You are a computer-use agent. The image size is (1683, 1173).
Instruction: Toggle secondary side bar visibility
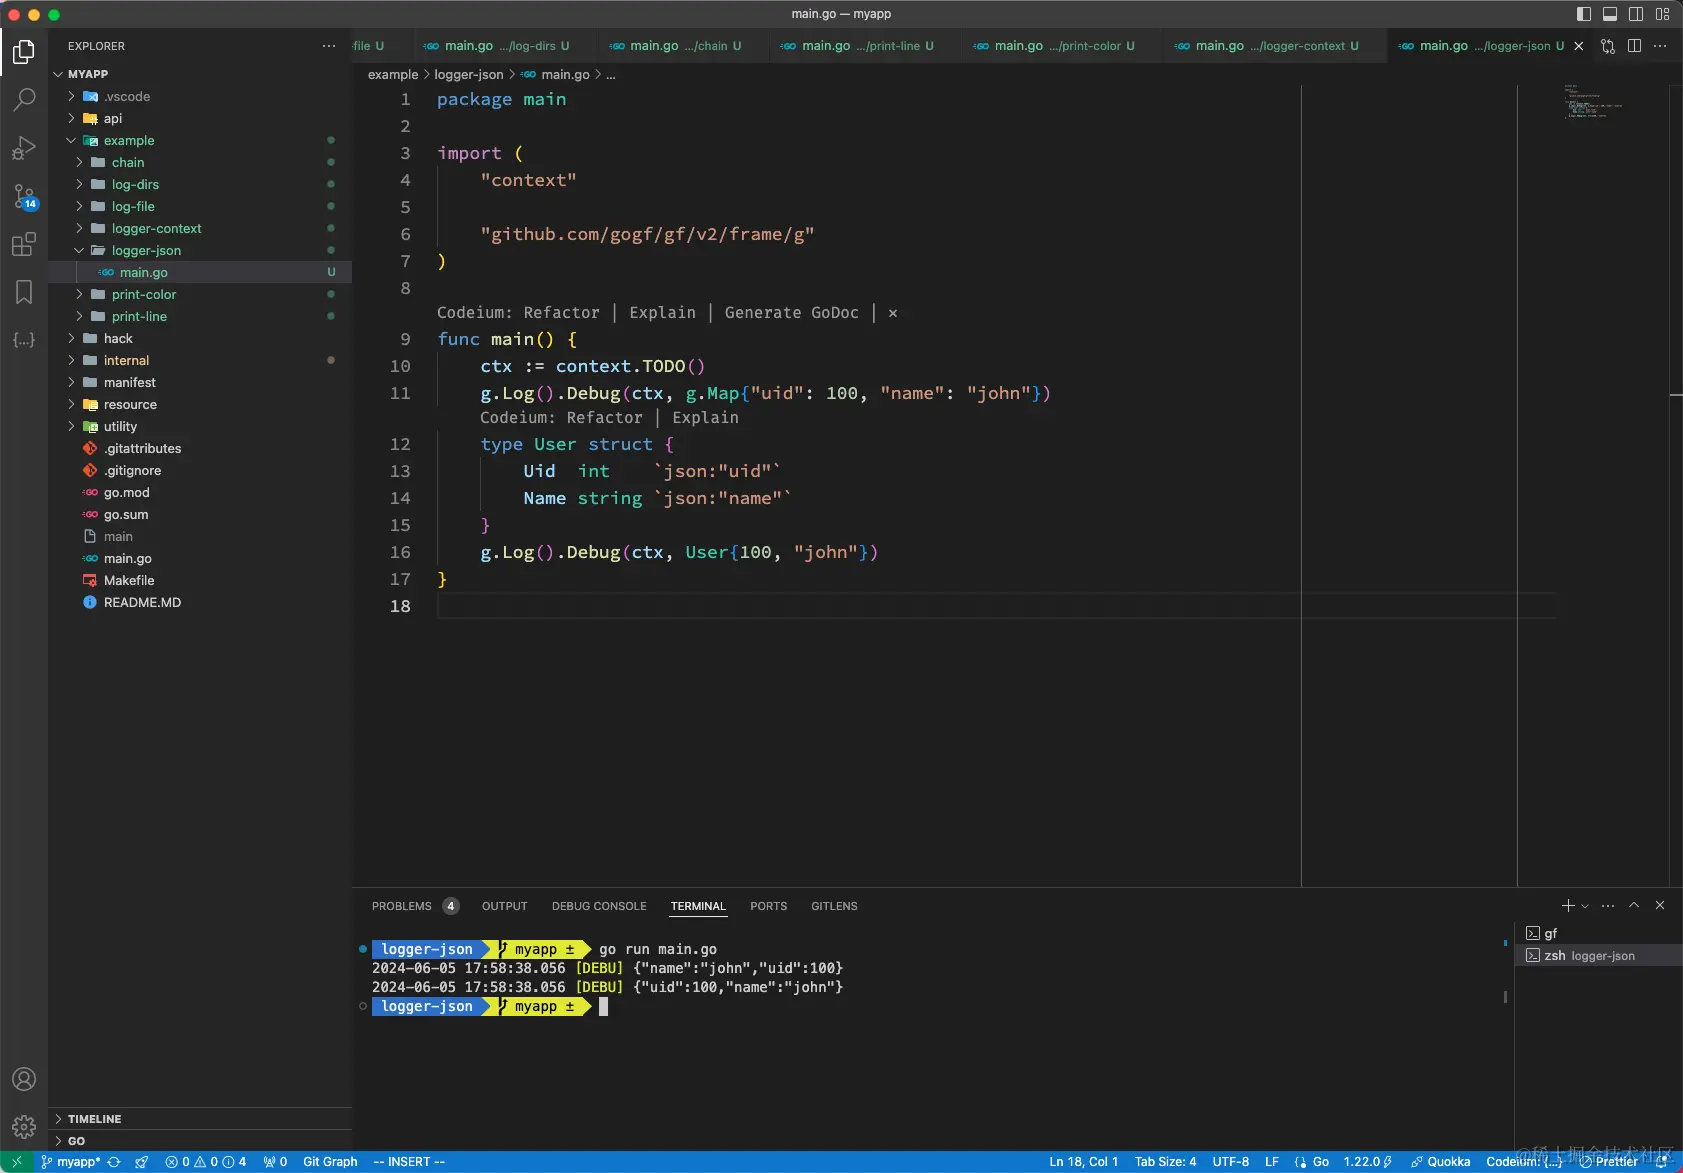1636,14
